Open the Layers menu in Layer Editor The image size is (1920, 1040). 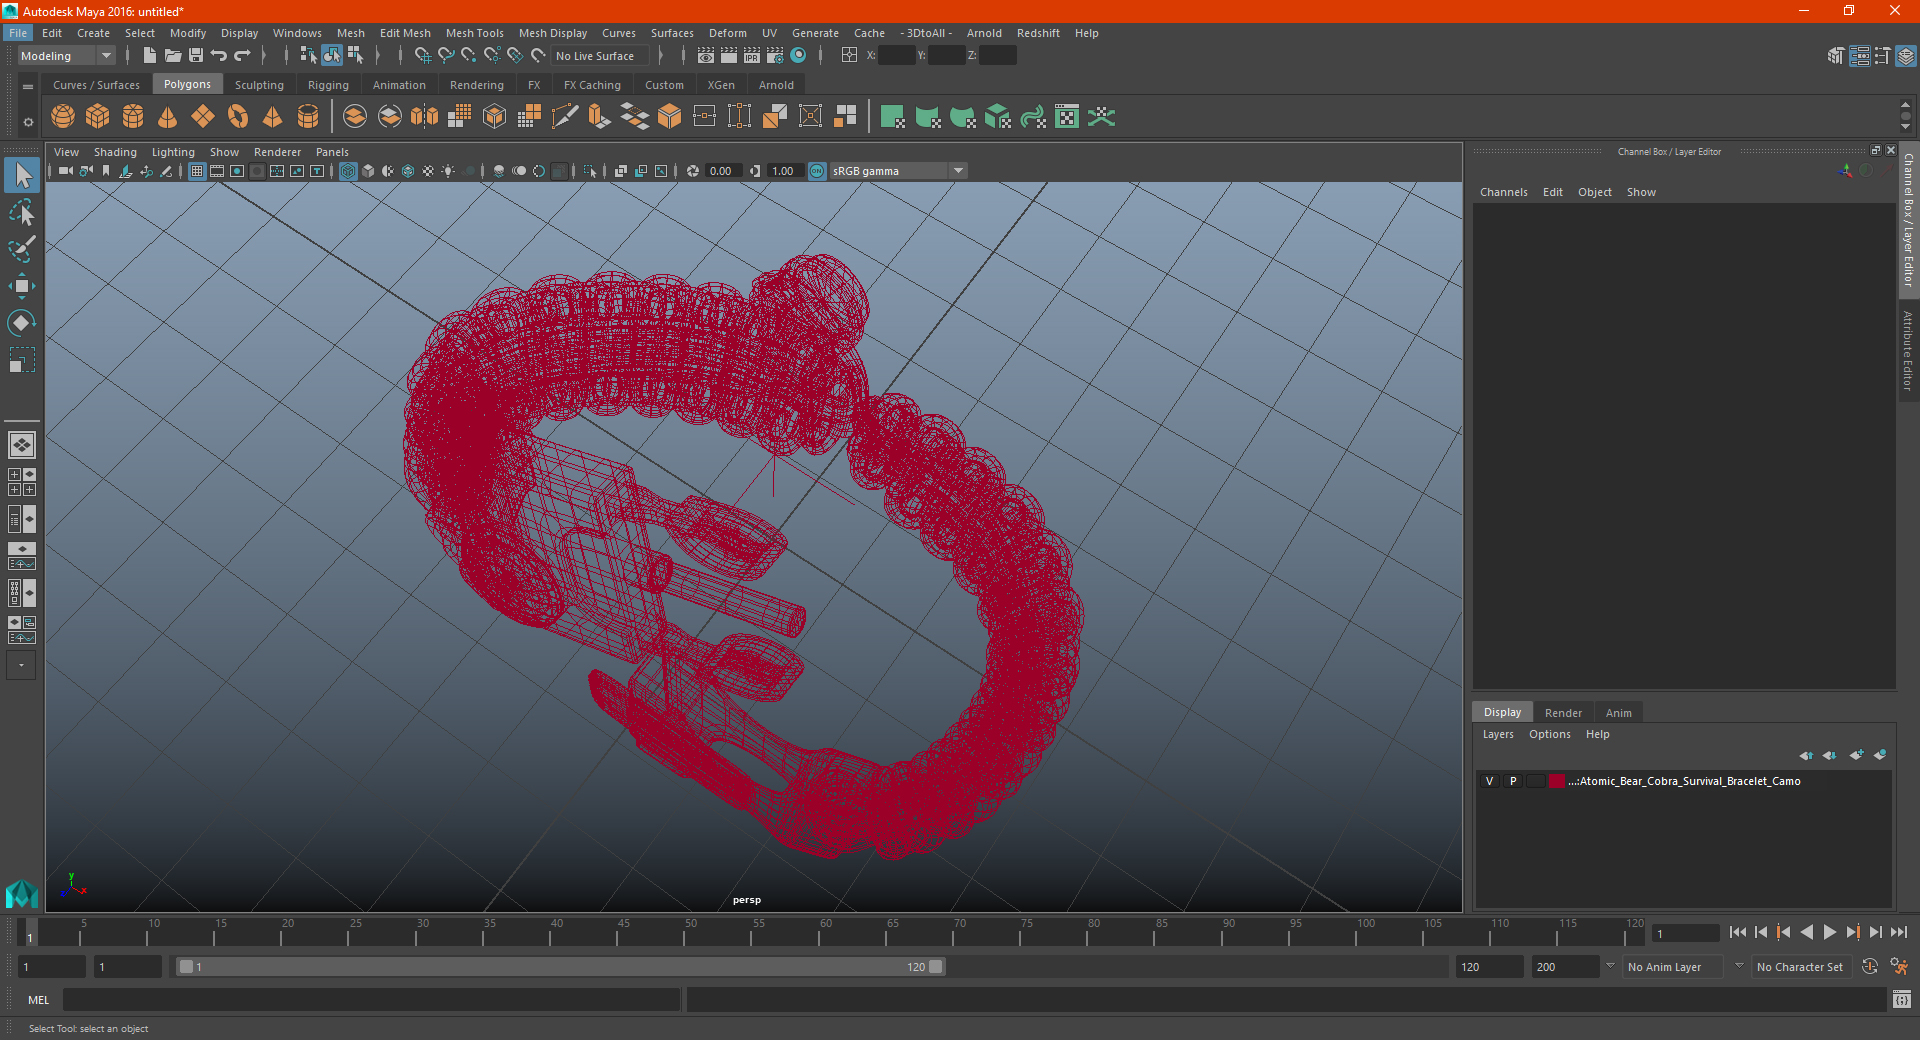click(1497, 734)
